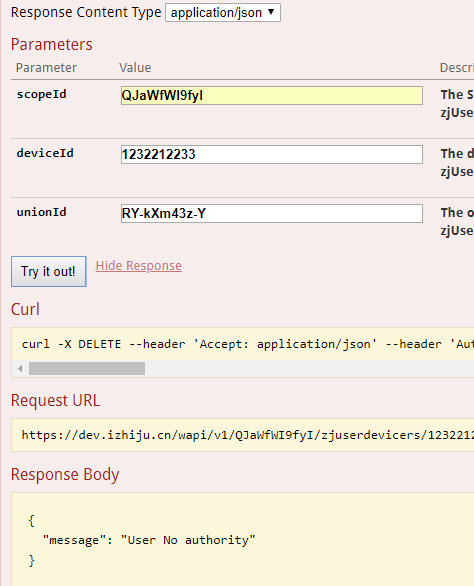This screenshot has height=586, width=474.
Task: Click the Curl section heading
Action: pyautogui.click(x=25, y=309)
